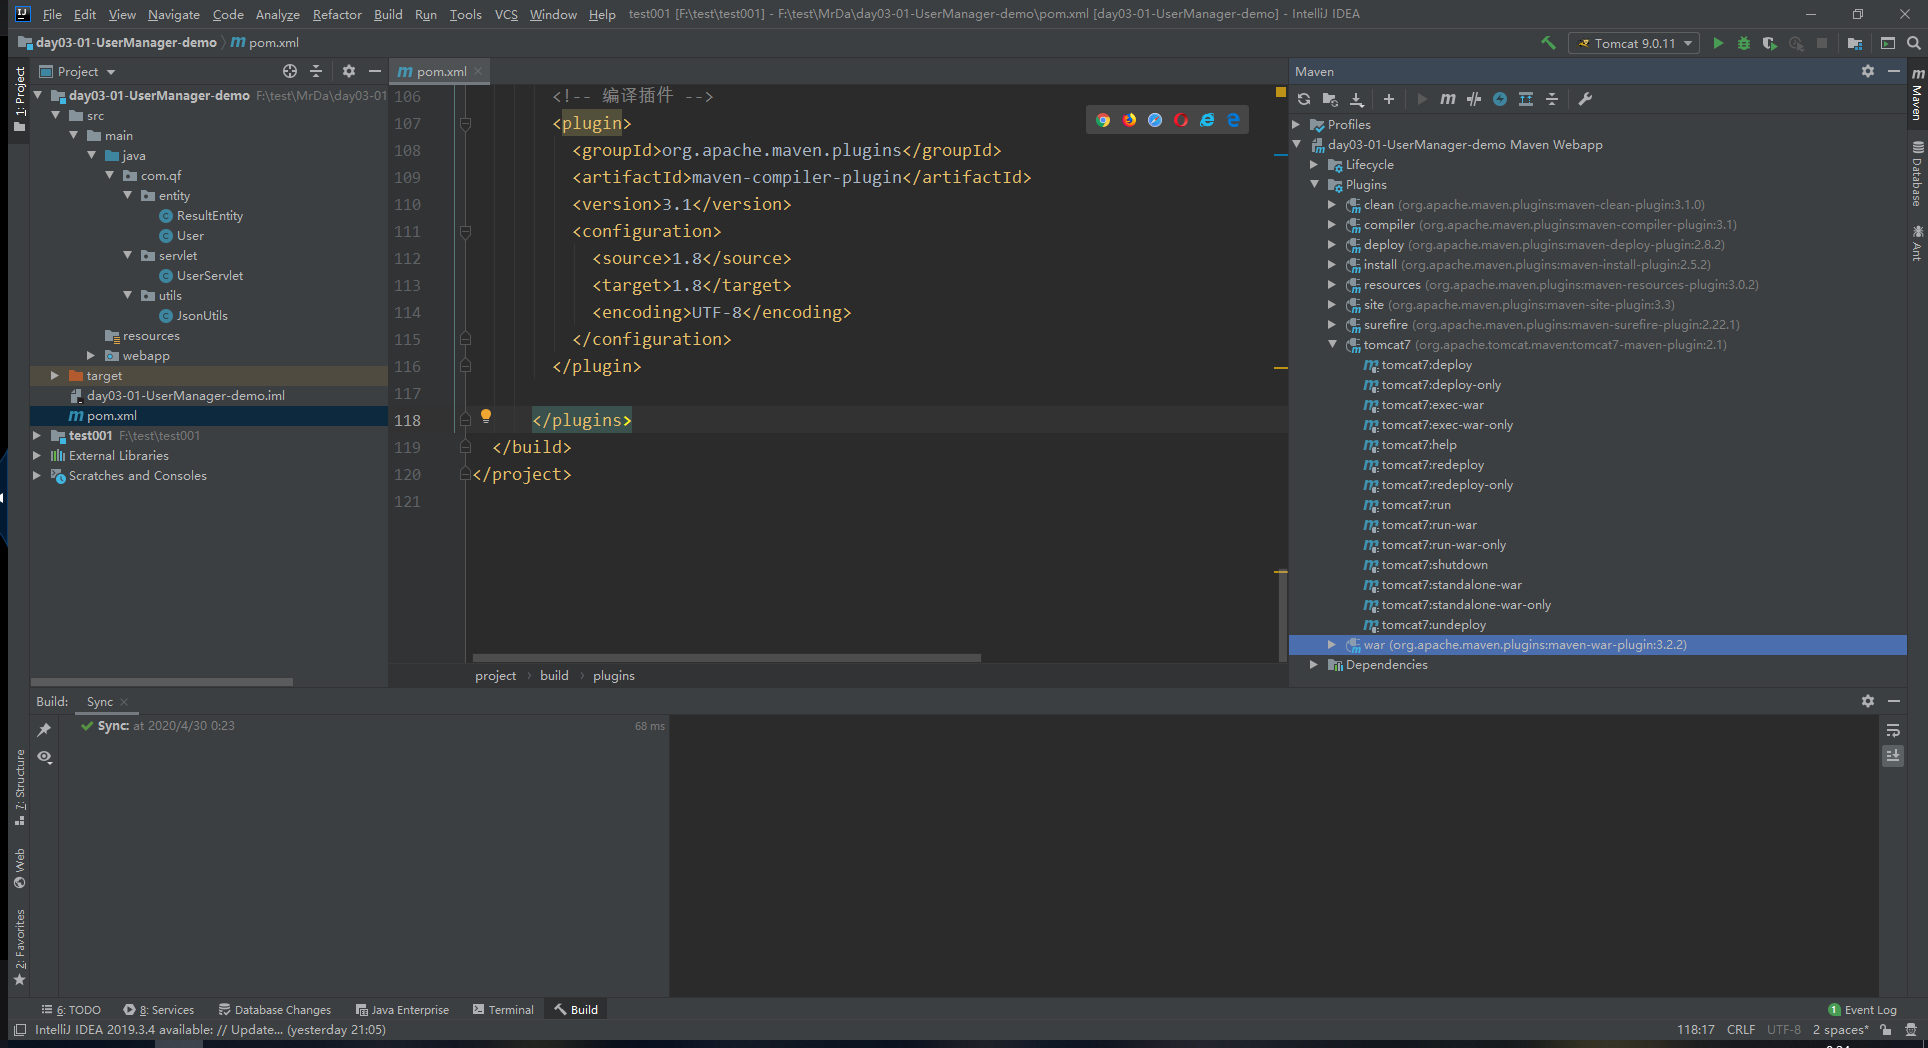Collapse the tomcat7 plugin node

click(x=1331, y=344)
